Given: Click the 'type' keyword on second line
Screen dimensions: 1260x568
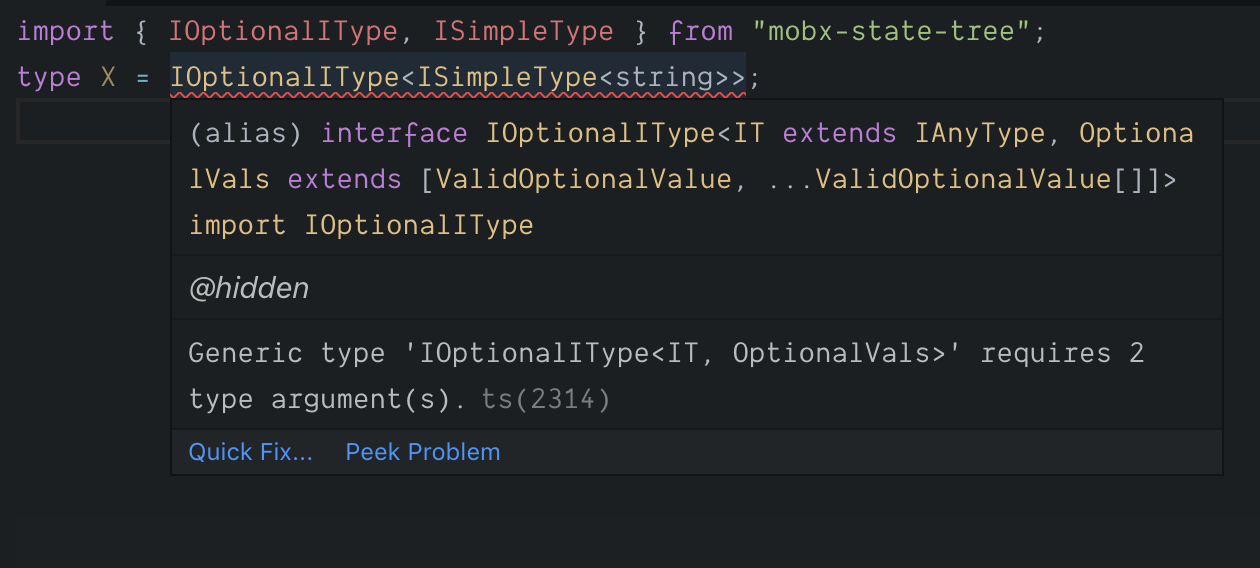Looking at the screenshot, I should [49, 77].
